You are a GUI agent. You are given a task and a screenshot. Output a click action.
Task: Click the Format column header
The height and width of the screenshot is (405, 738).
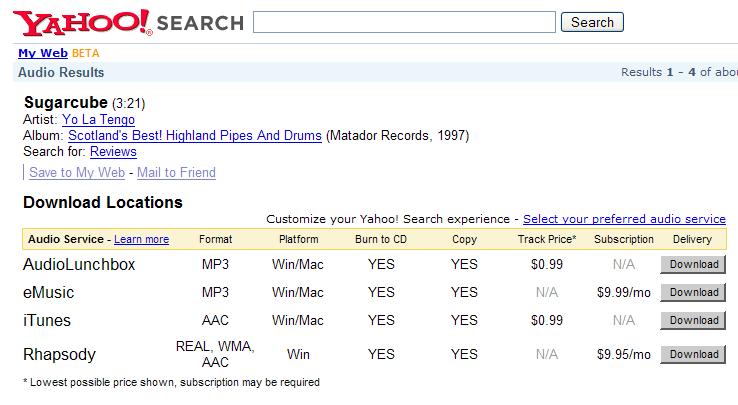tap(216, 239)
